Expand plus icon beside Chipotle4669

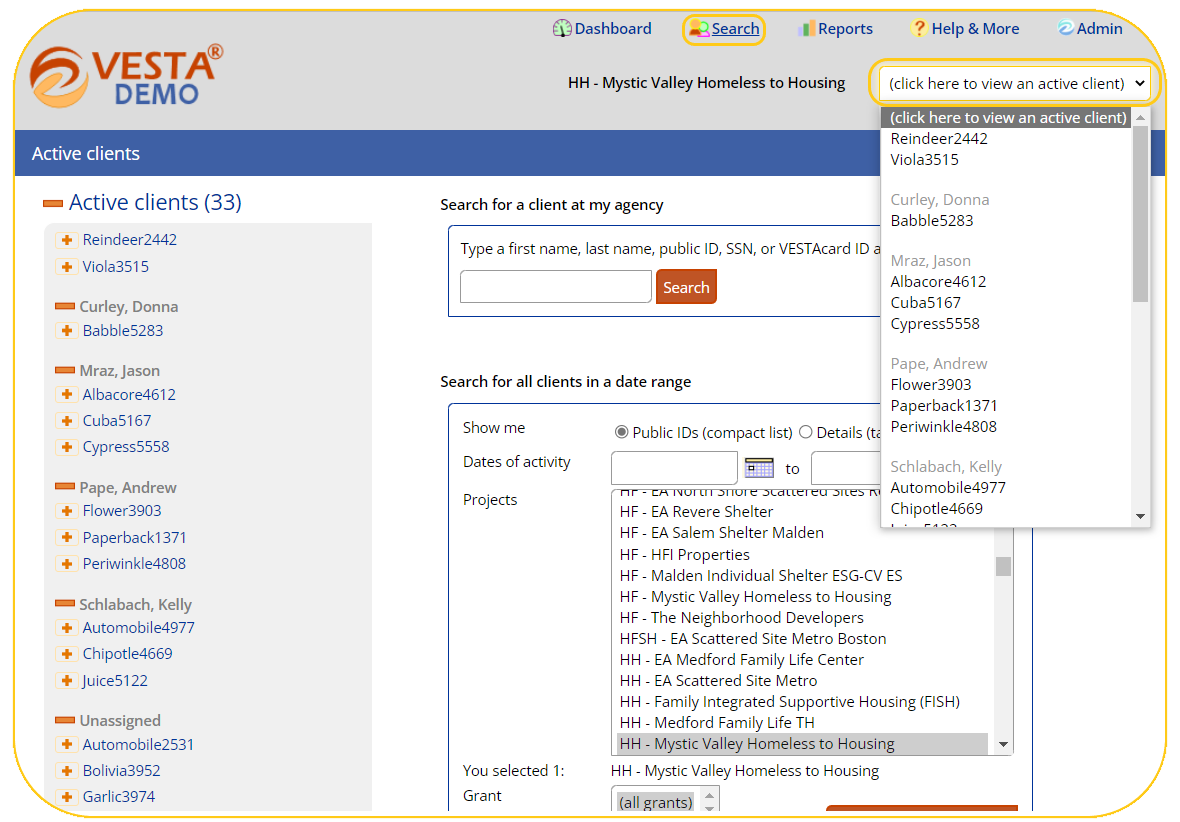tap(67, 654)
